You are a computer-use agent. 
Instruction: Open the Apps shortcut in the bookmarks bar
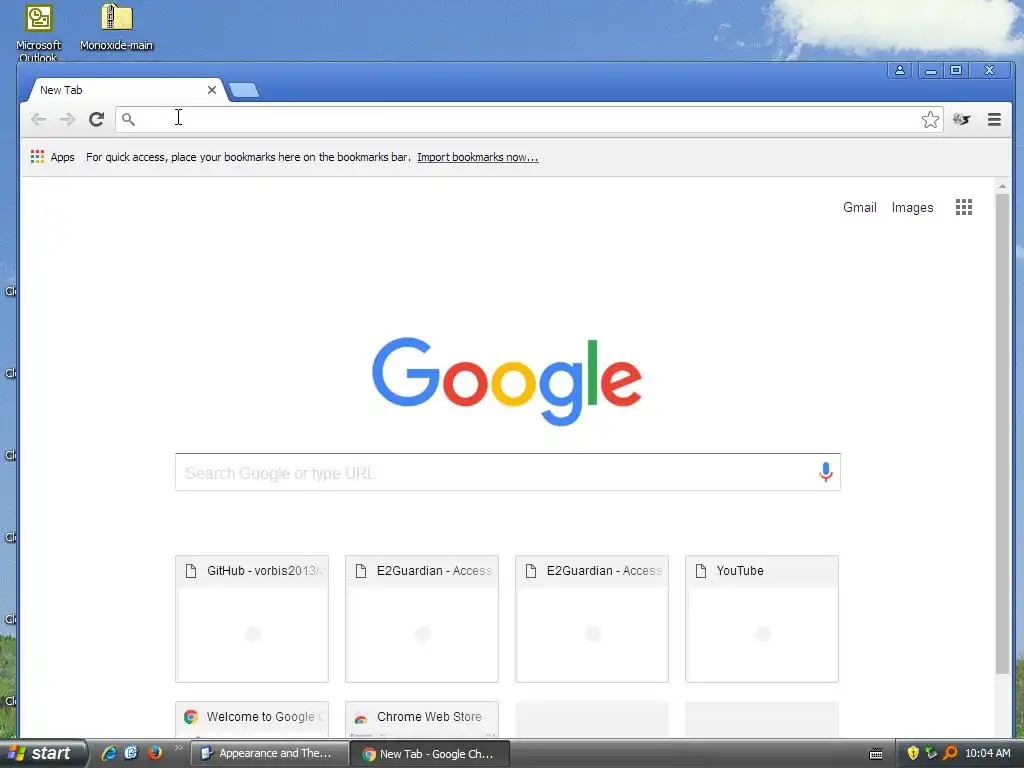coord(53,157)
